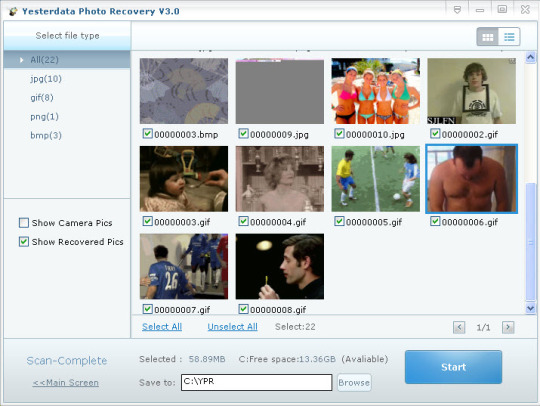The width and height of the screenshot is (540, 406).
Task: Open the title bar dropdown menu icon
Action: point(457,10)
